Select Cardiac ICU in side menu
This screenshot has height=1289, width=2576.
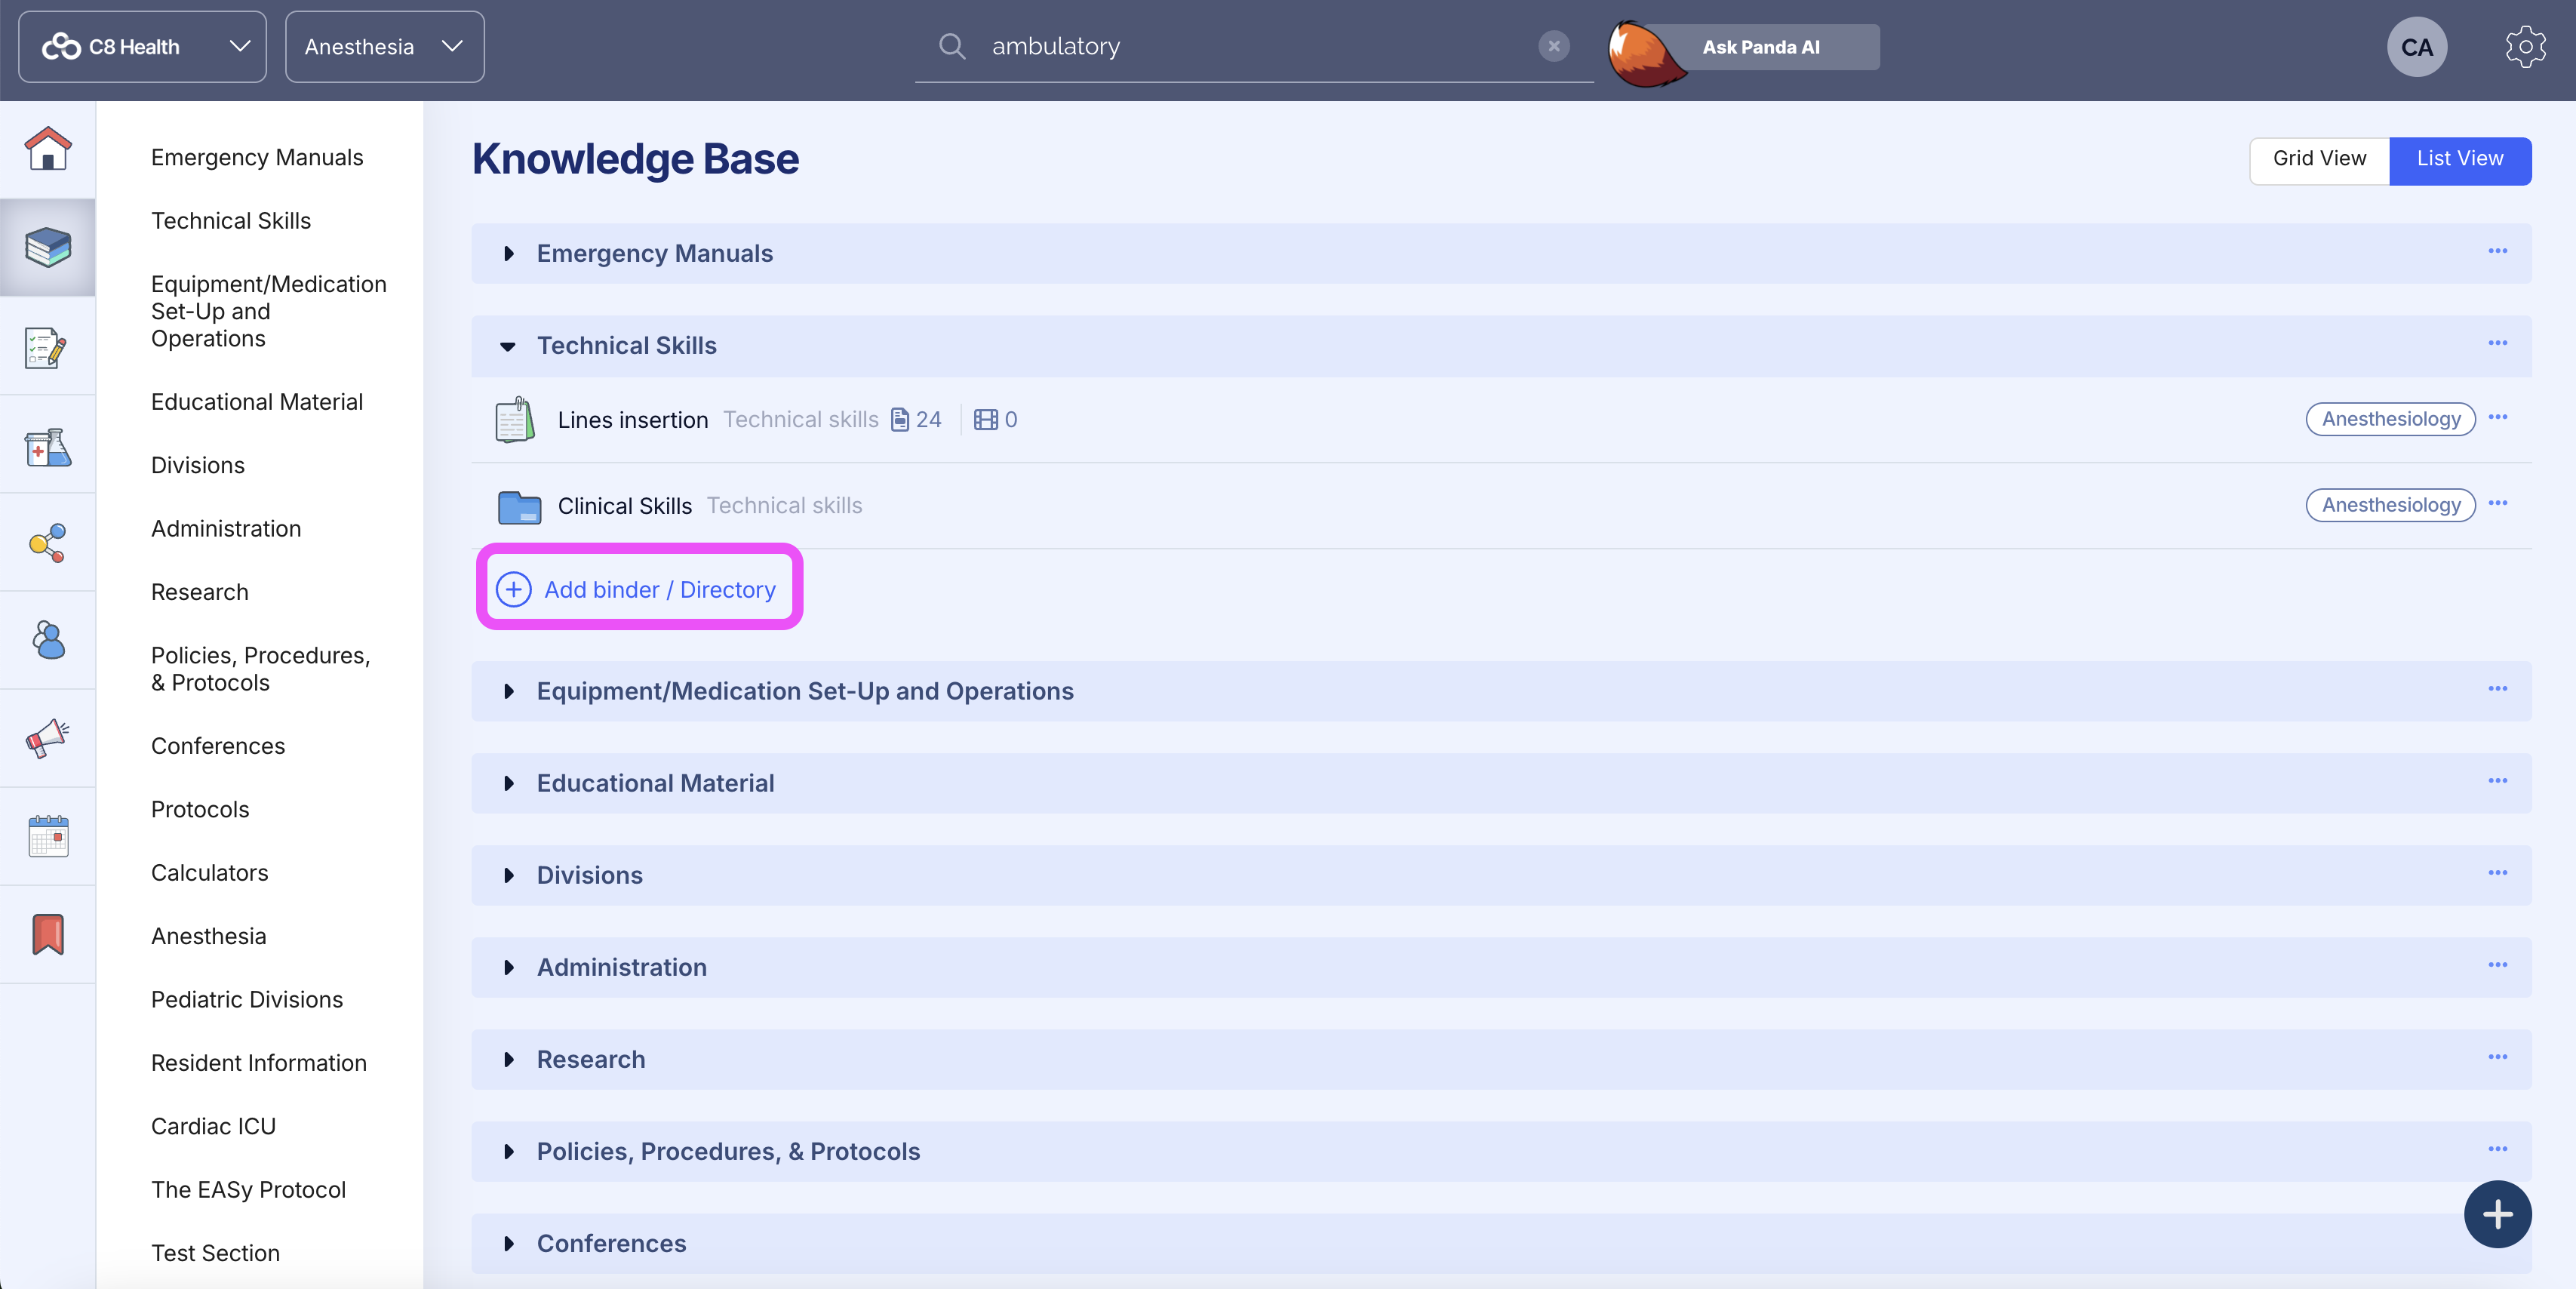click(213, 1127)
